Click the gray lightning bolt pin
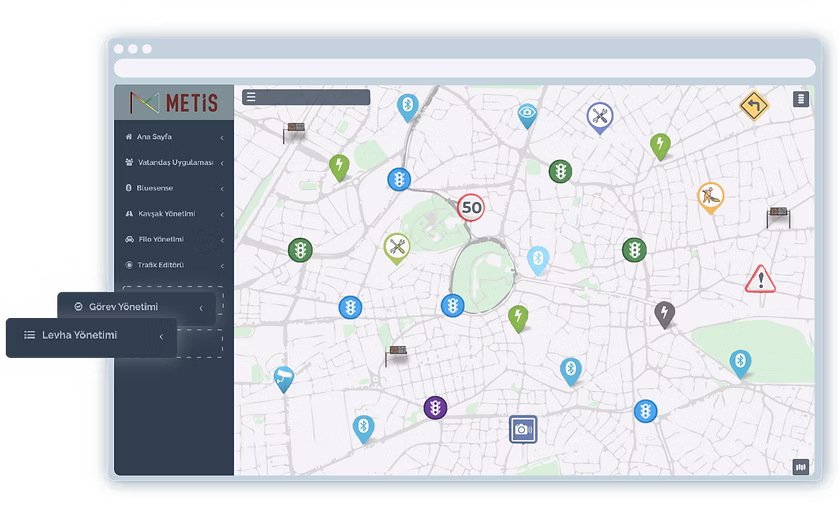This screenshot has height=528, width=840. pos(664,312)
